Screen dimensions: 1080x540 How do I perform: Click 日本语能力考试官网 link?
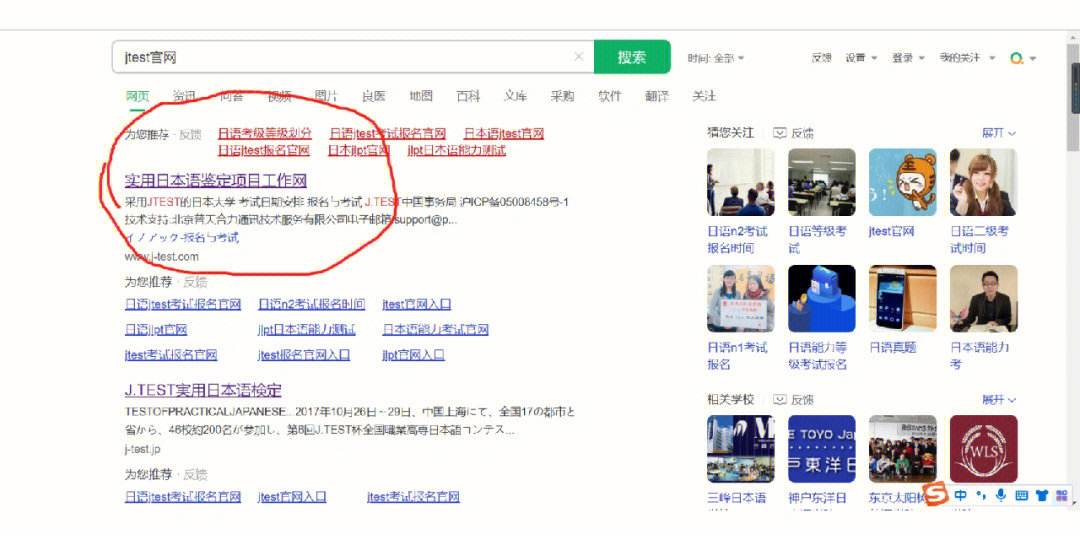tap(435, 330)
